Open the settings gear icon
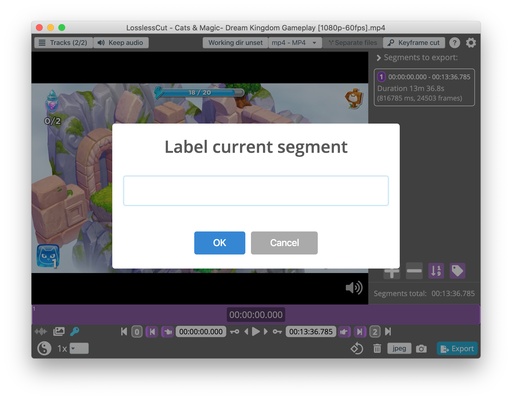The image size is (512, 400). coord(471,43)
